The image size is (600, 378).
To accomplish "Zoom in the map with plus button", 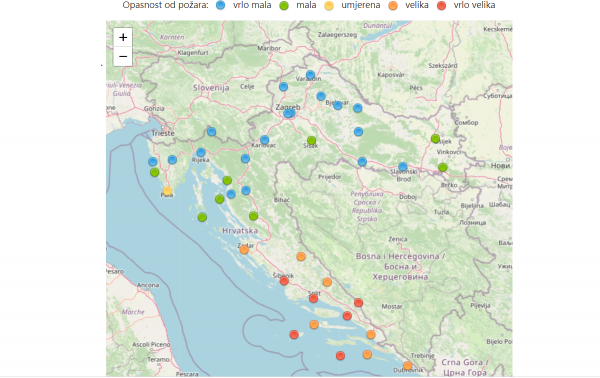I will pos(123,37).
